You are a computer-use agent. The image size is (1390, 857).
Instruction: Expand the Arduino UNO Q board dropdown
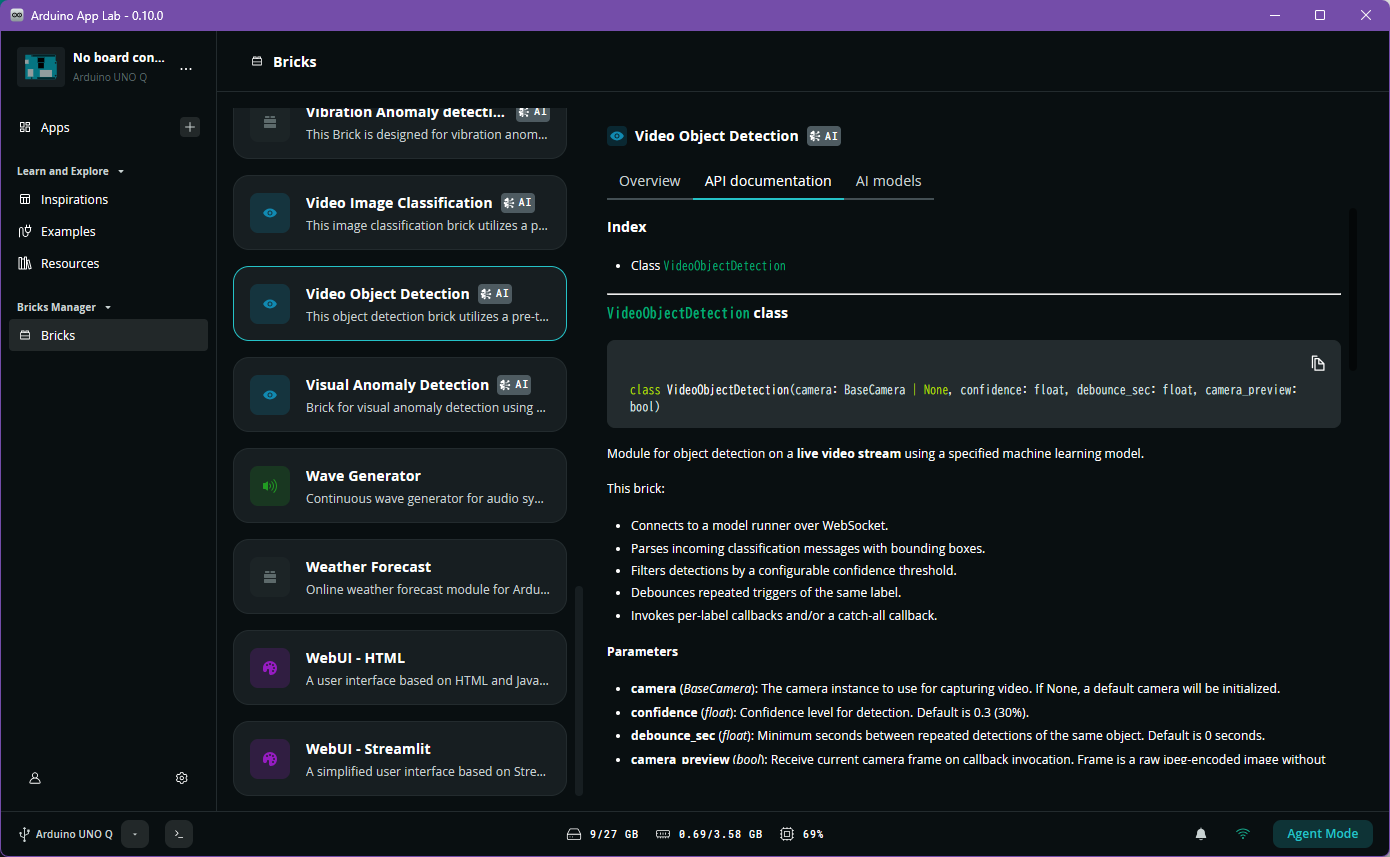tap(135, 834)
